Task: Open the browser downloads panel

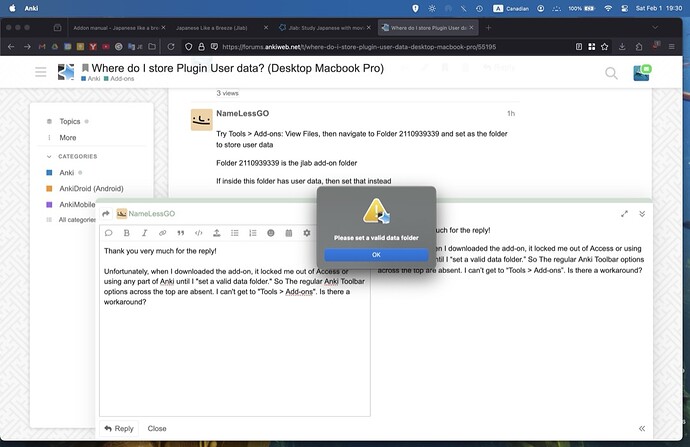Action: [x=622, y=47]
